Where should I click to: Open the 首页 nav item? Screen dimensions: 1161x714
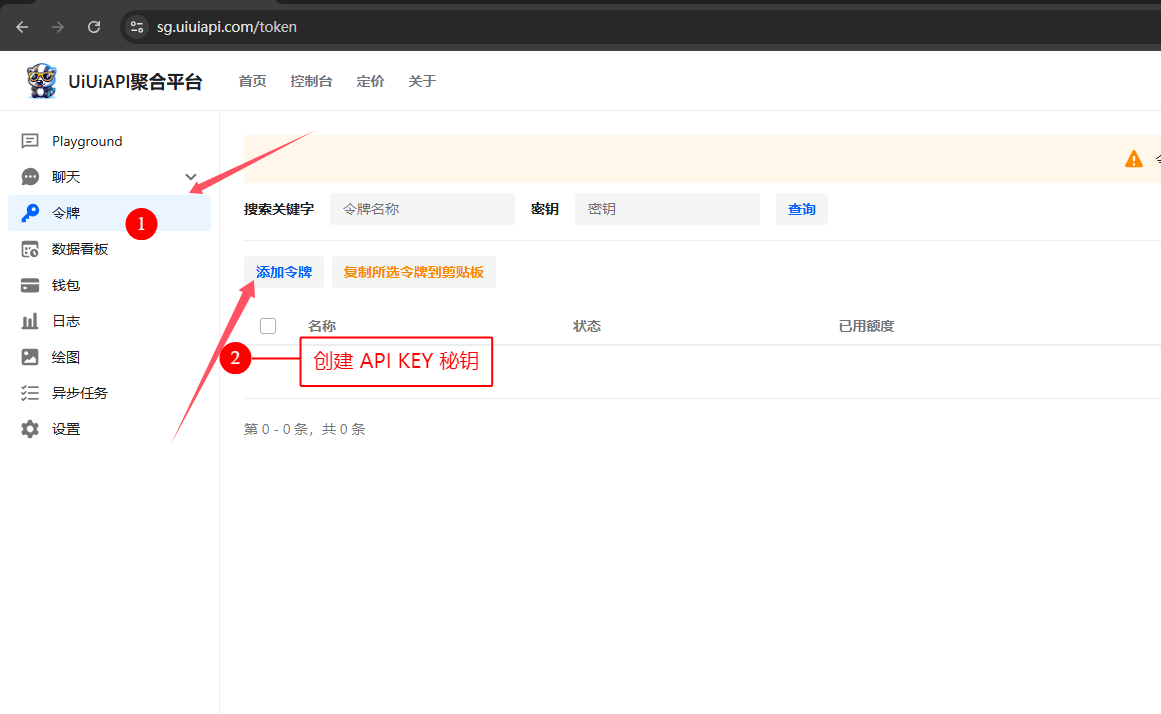(252, 81)
